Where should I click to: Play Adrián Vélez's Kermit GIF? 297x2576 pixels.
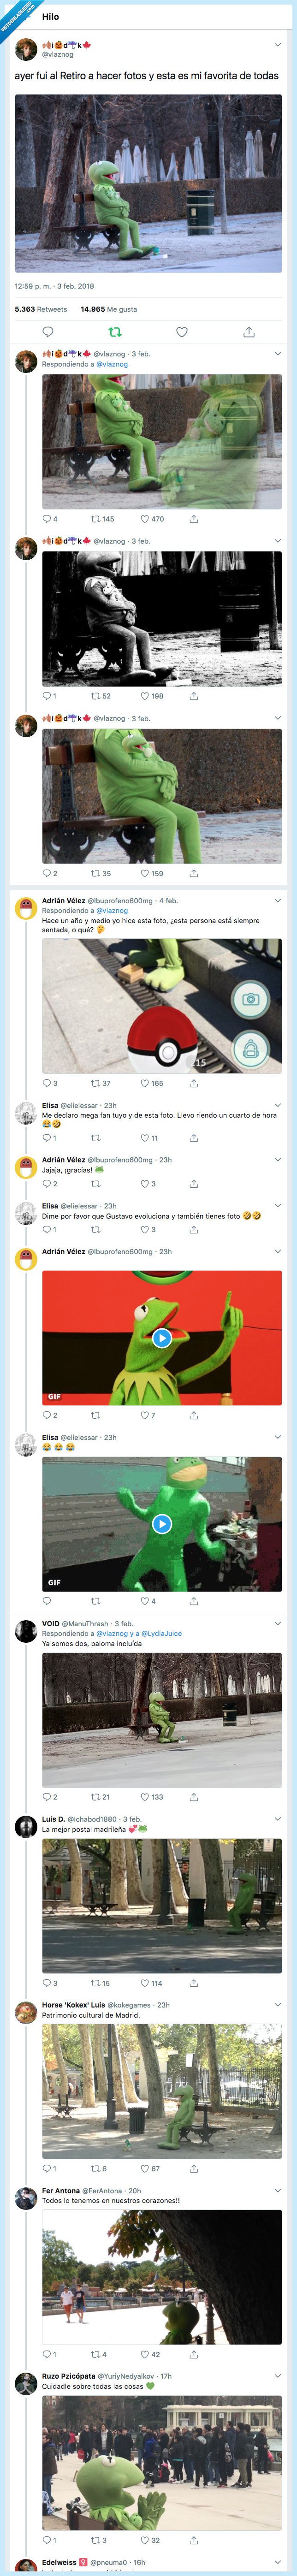tap(162, 1338)
